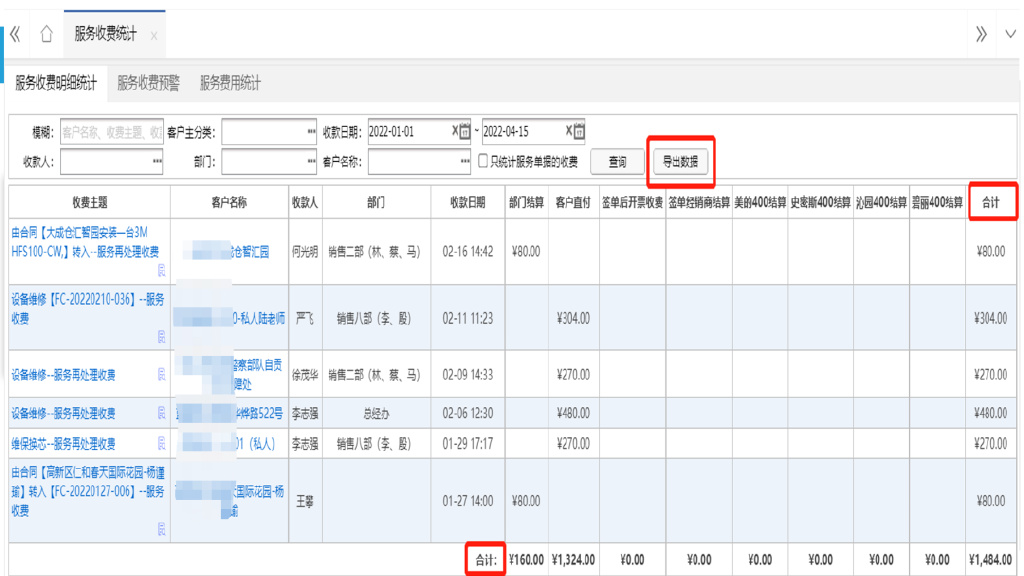The image size is (1024, 576).
Task: Switch to 服务费用统计 tab
Action: pyautogui.click(x=230, y=84)
